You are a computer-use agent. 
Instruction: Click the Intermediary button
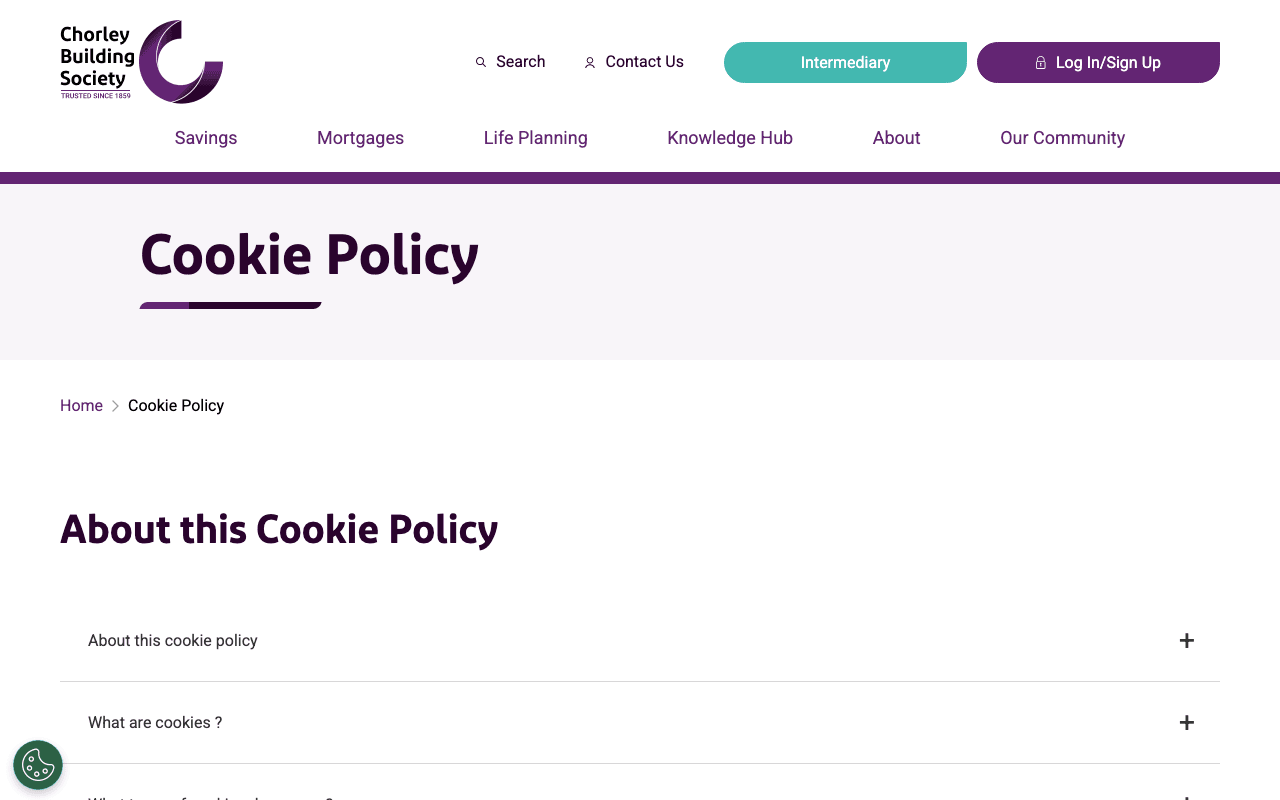[x=845, y=62]
